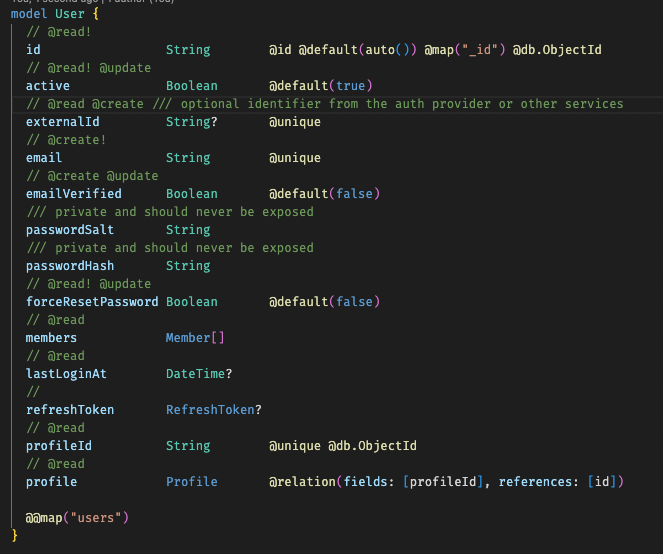Image resolution: width=663 pixels, height=554 pixels.
Task: Click the 'members' field name
Action: 51,338
